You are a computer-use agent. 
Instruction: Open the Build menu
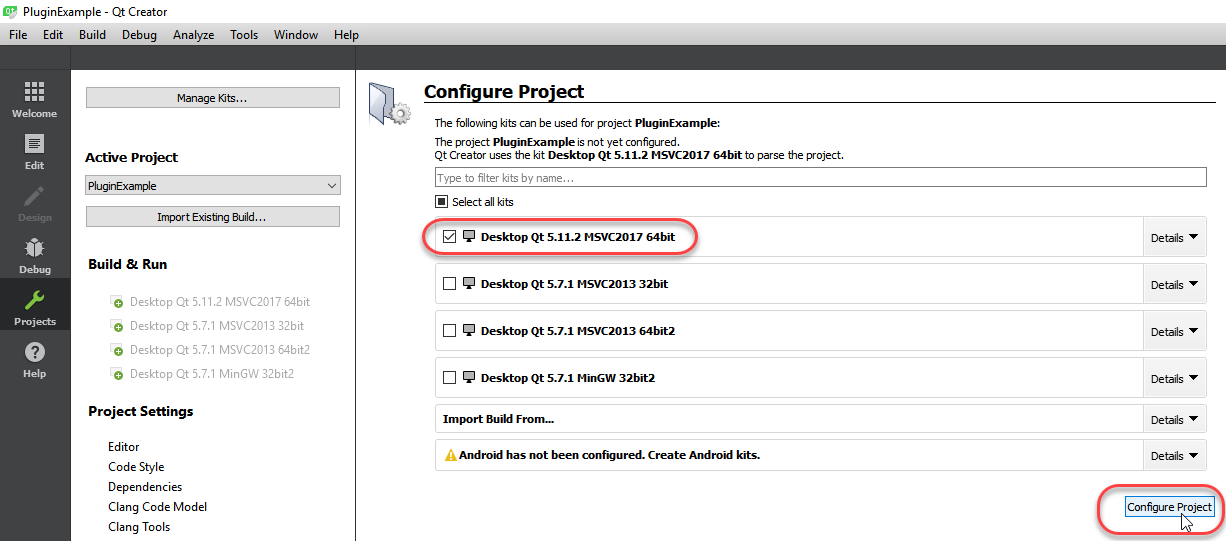[92, 35]
